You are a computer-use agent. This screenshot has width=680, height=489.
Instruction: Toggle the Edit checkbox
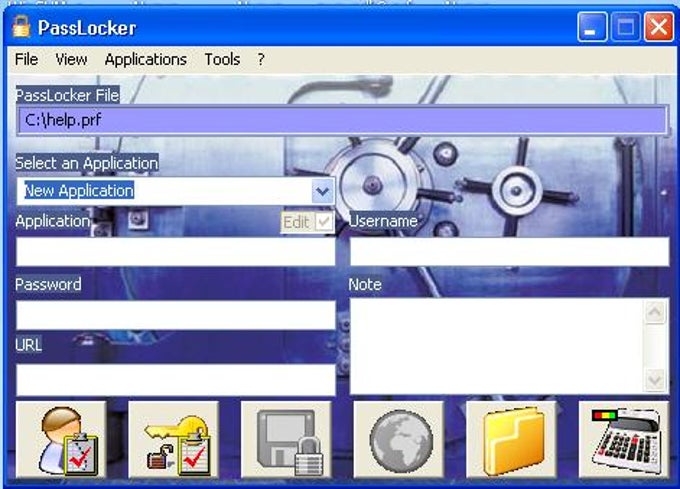[x=324, y=222]
